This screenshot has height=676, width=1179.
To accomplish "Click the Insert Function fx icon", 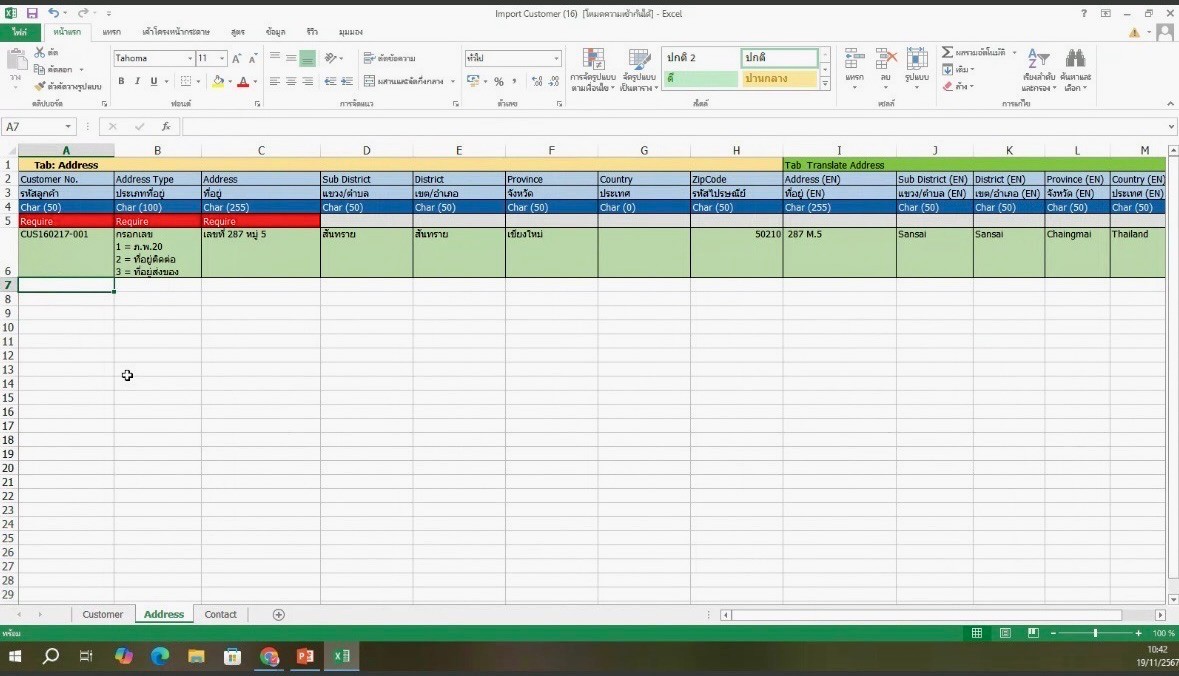I will pos(166,127).
